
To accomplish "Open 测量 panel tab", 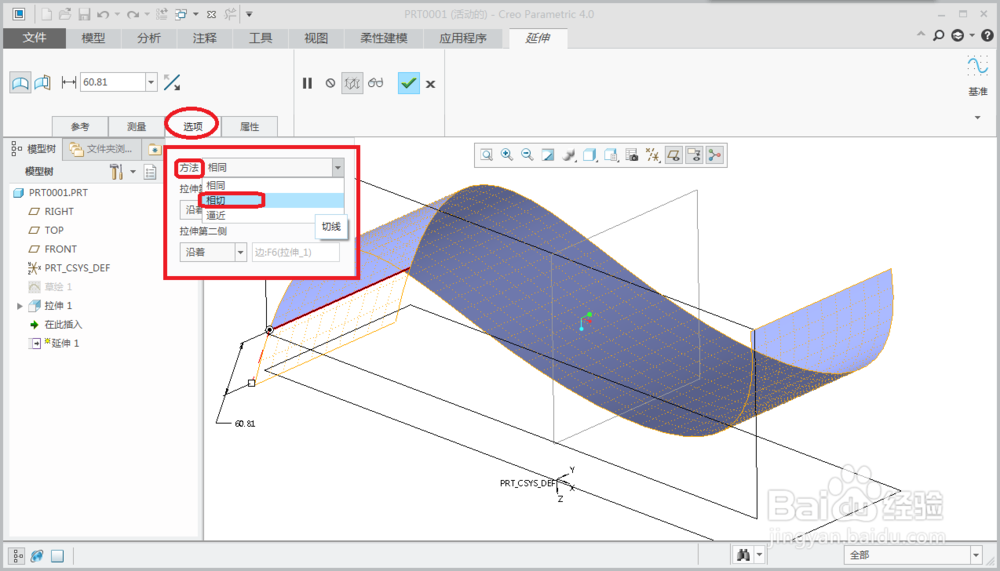I will click(x=136, y=126).
